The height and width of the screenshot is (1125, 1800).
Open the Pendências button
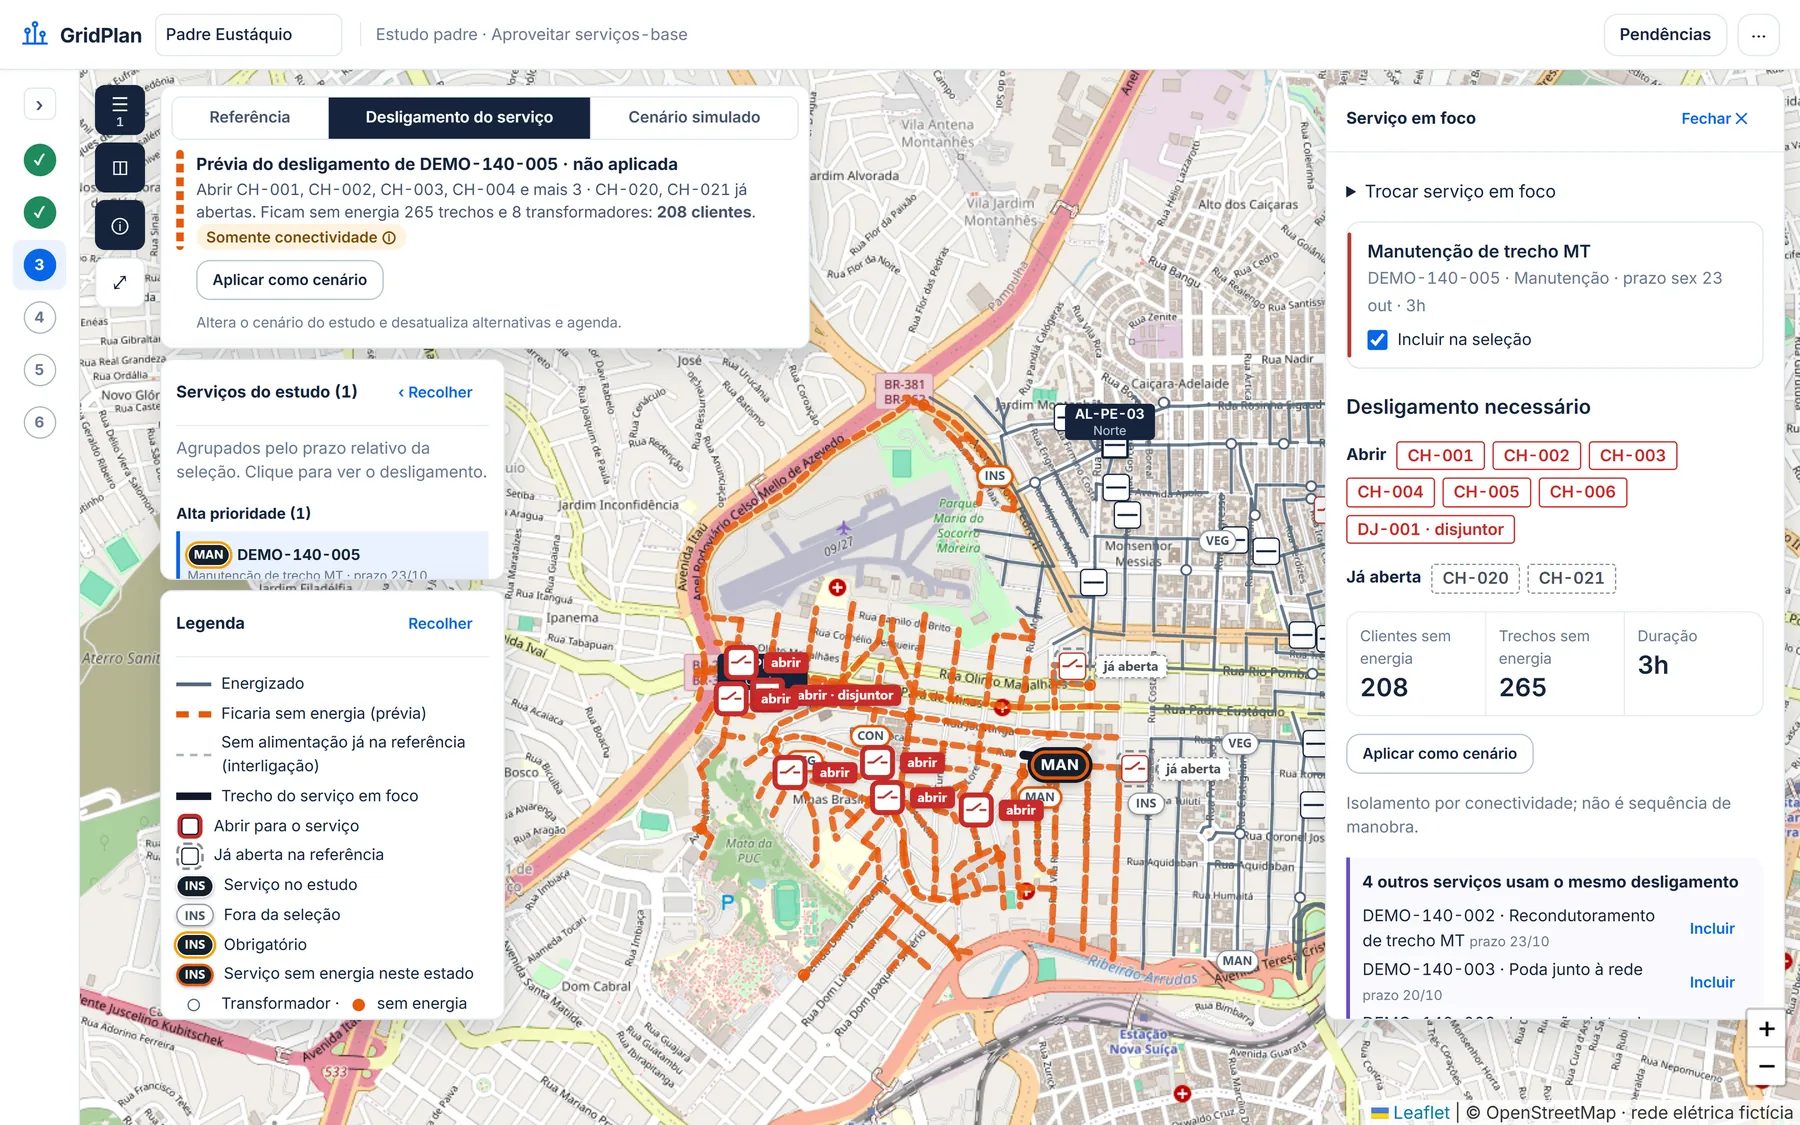[x=1665, y=35]
